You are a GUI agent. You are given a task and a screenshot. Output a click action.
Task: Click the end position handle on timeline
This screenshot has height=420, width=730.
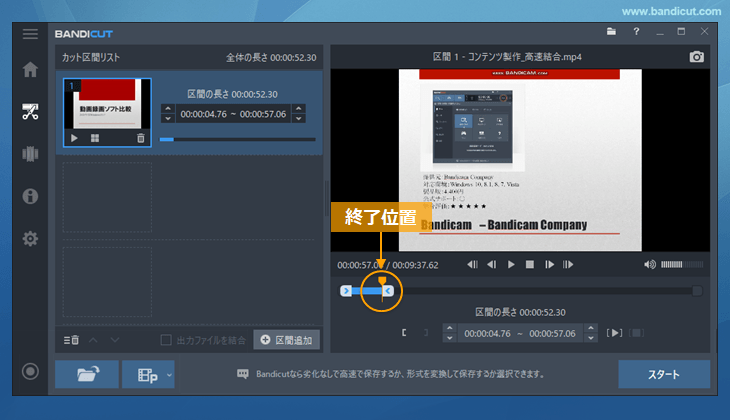coord(388,291)
